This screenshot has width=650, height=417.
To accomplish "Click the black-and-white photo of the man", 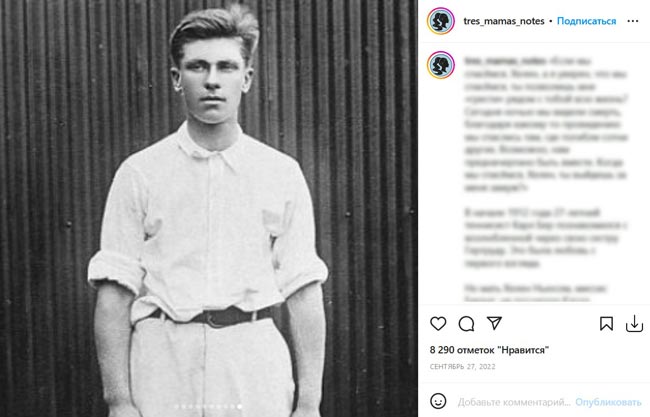I will click(209, 208).
